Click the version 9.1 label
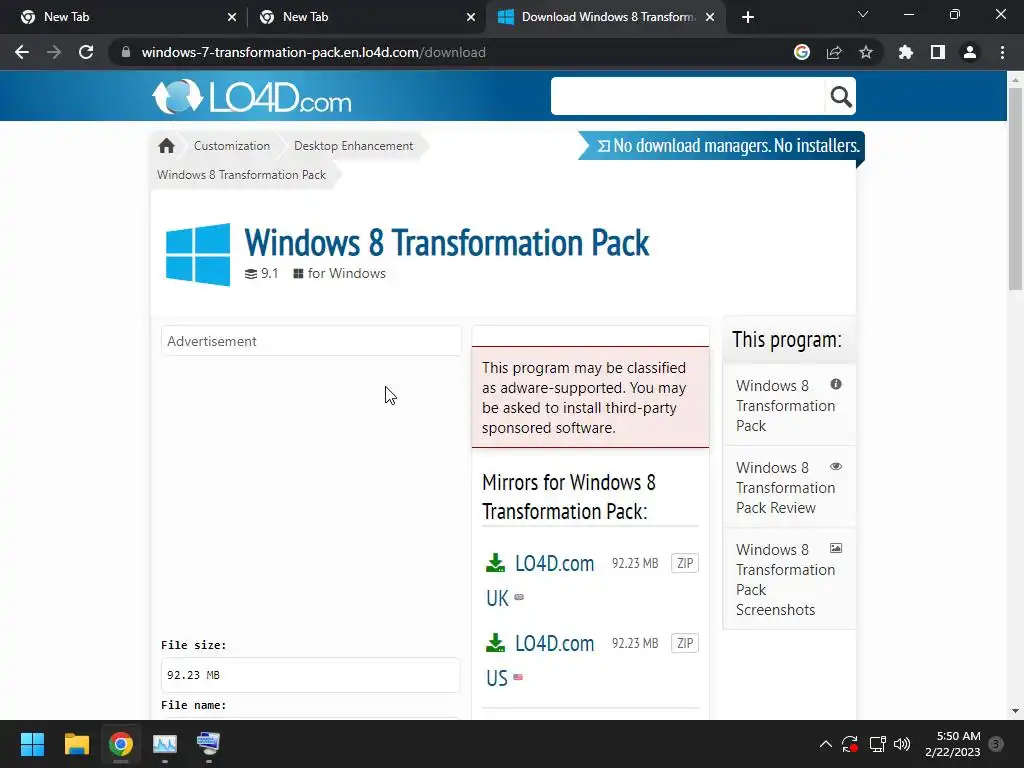This screenshot has height=768, width=1024. point(261,274)
